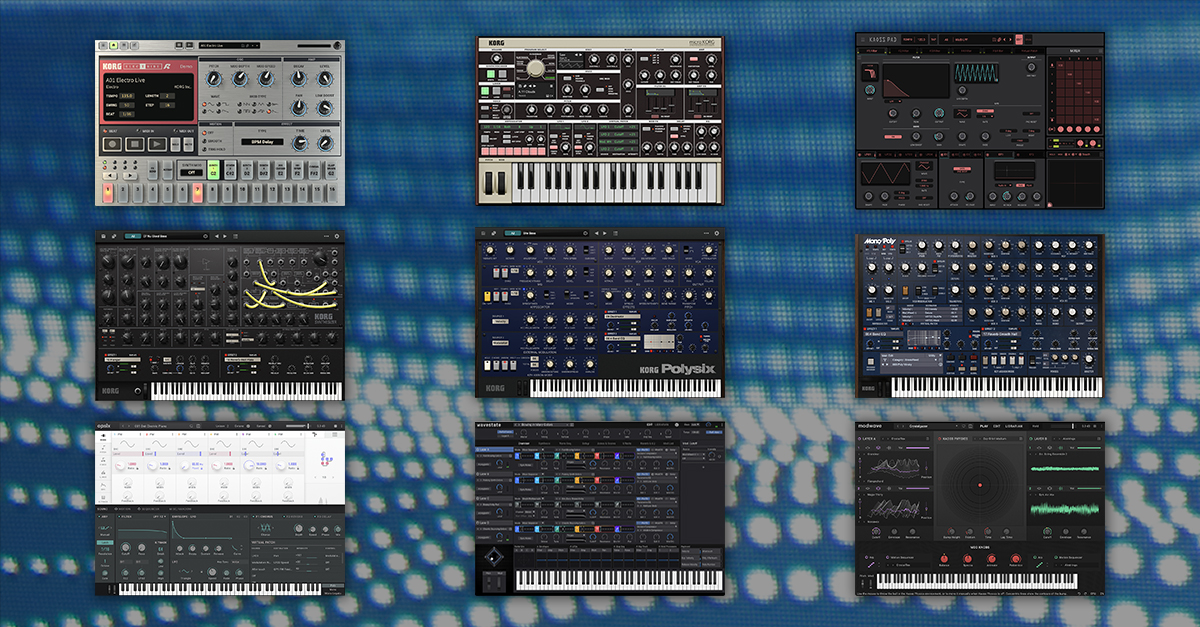Click the Mono/Poly piano keyboard

click(x=998, y=385)
